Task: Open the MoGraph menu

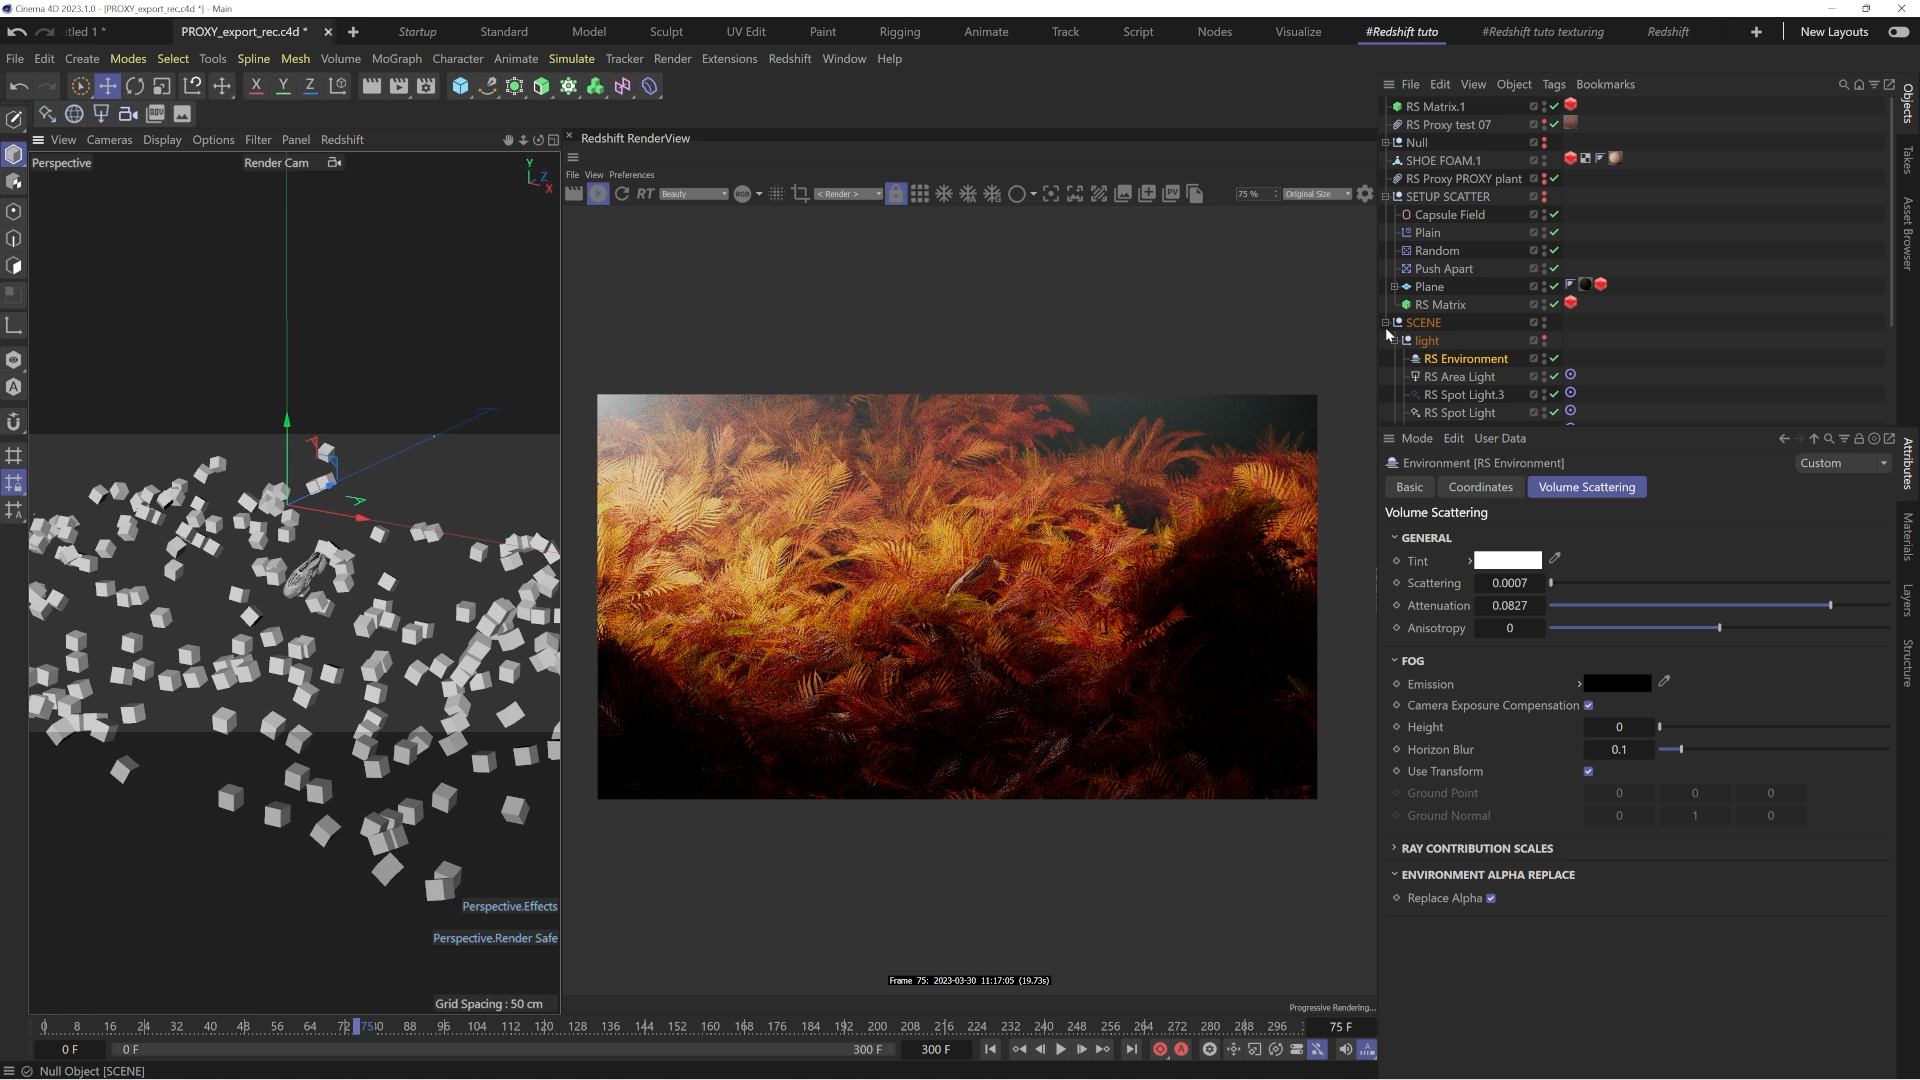Action: click(x=396, y=59)
